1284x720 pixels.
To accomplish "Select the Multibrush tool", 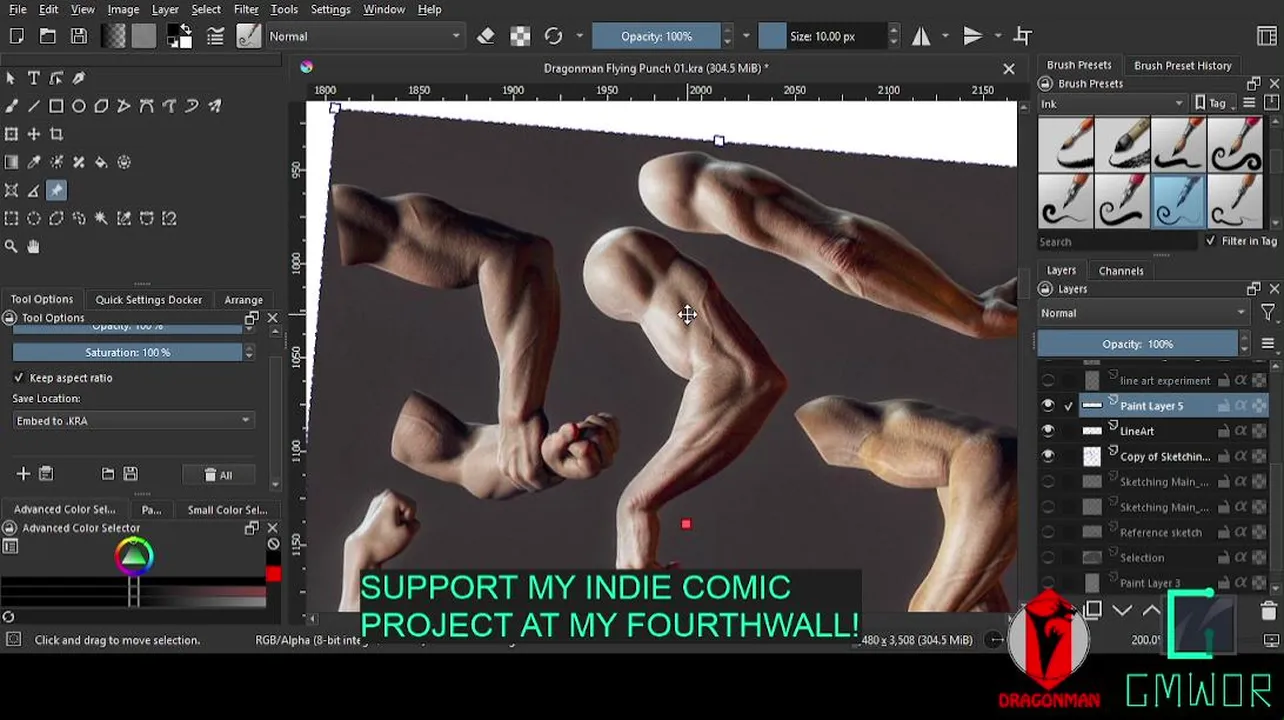I will (x=215, y=106).
